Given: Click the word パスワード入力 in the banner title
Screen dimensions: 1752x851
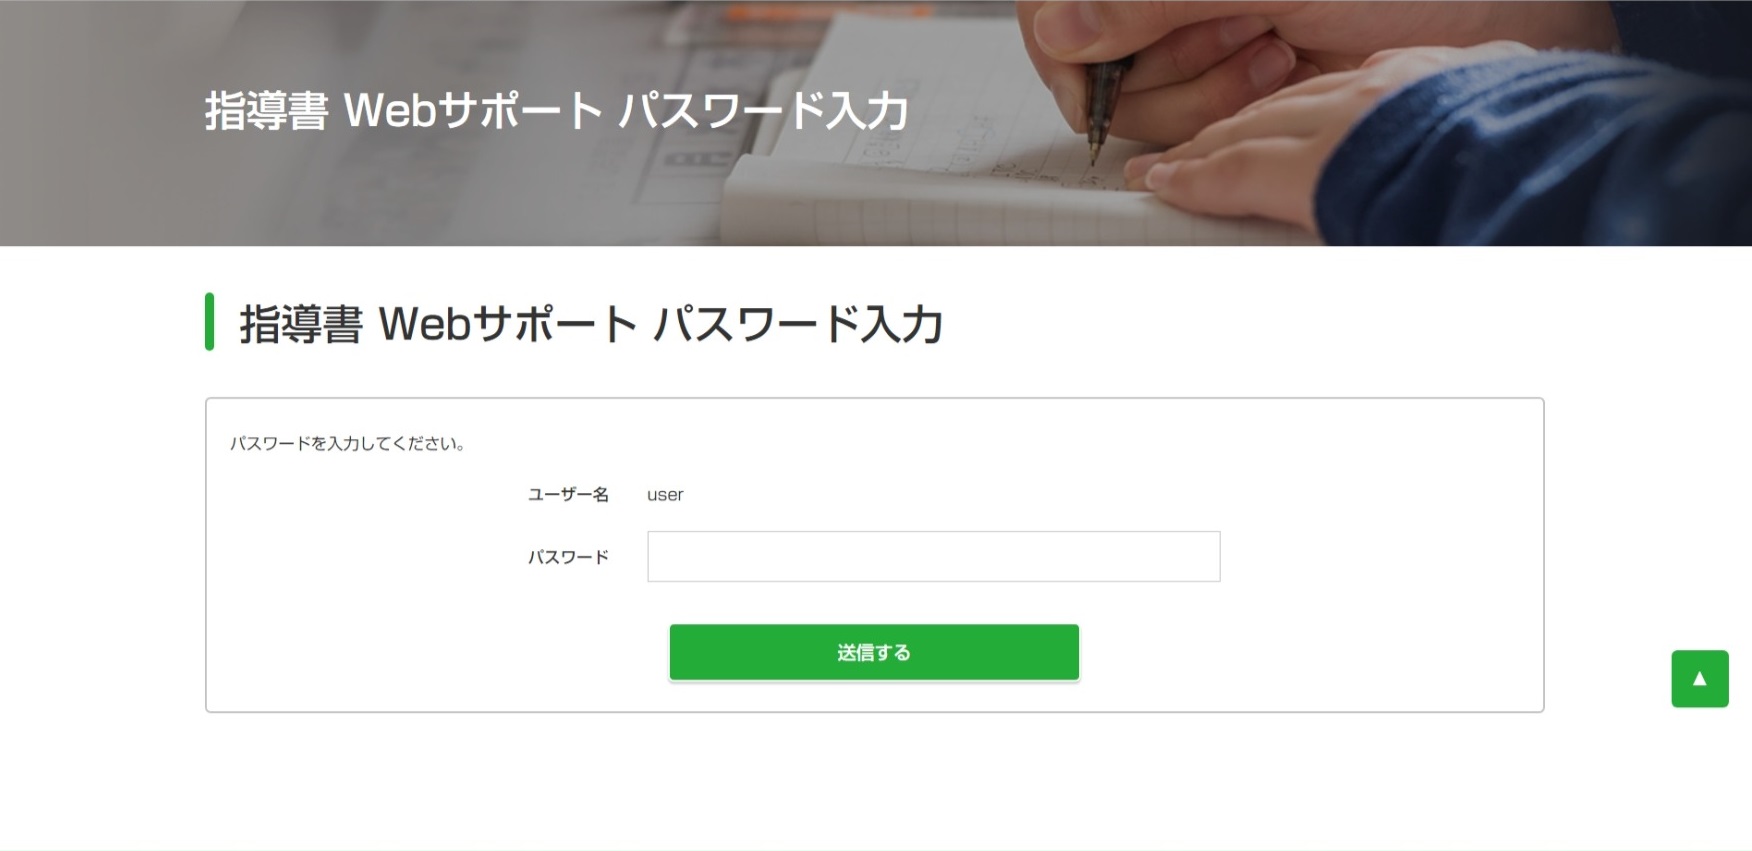Looking at the screenshot, I should click(764, 110).
